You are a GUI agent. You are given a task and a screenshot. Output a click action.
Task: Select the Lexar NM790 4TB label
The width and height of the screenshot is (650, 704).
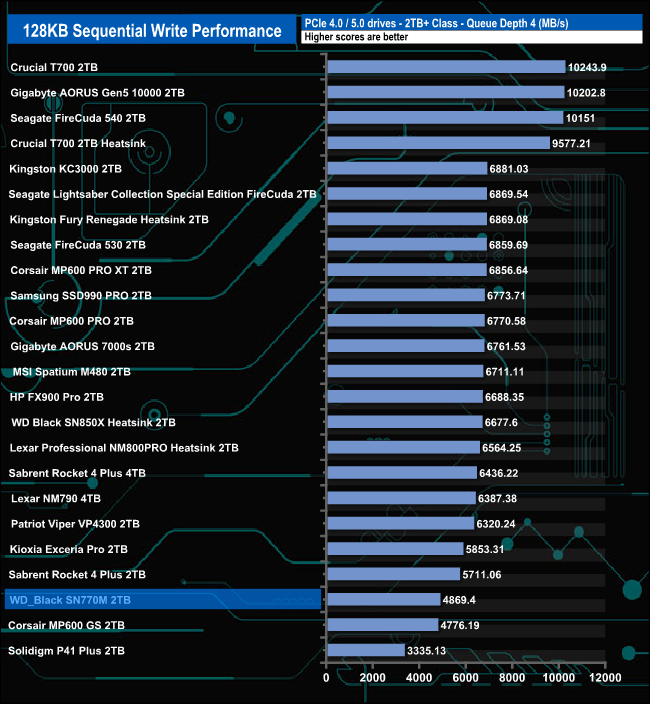click(56, 499)
